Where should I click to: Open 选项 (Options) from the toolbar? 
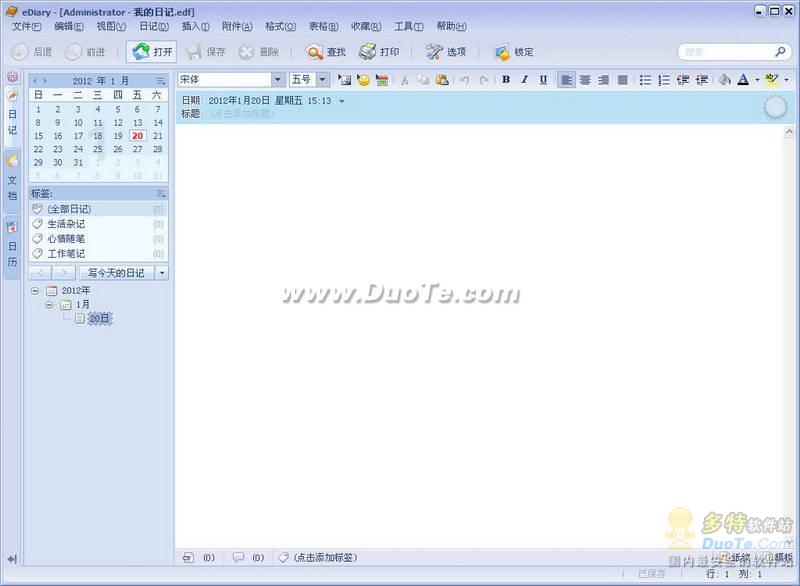click(446, 52)
